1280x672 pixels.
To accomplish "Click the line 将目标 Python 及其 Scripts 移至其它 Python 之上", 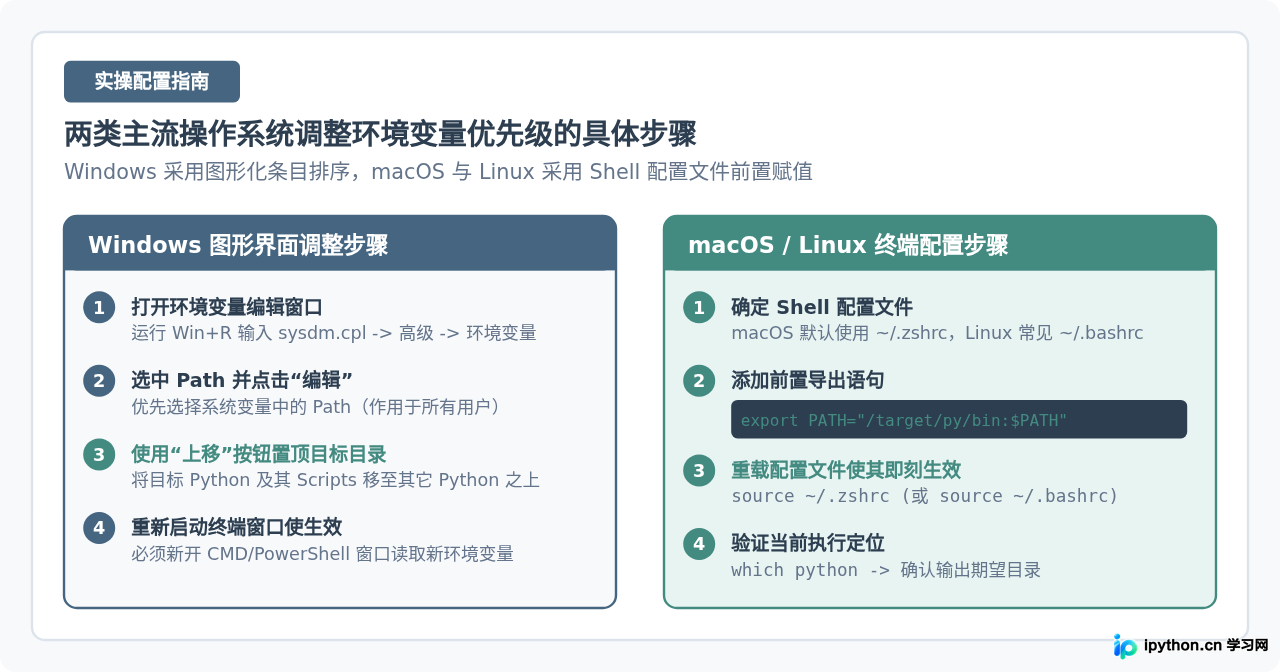I will click(336, 480).
